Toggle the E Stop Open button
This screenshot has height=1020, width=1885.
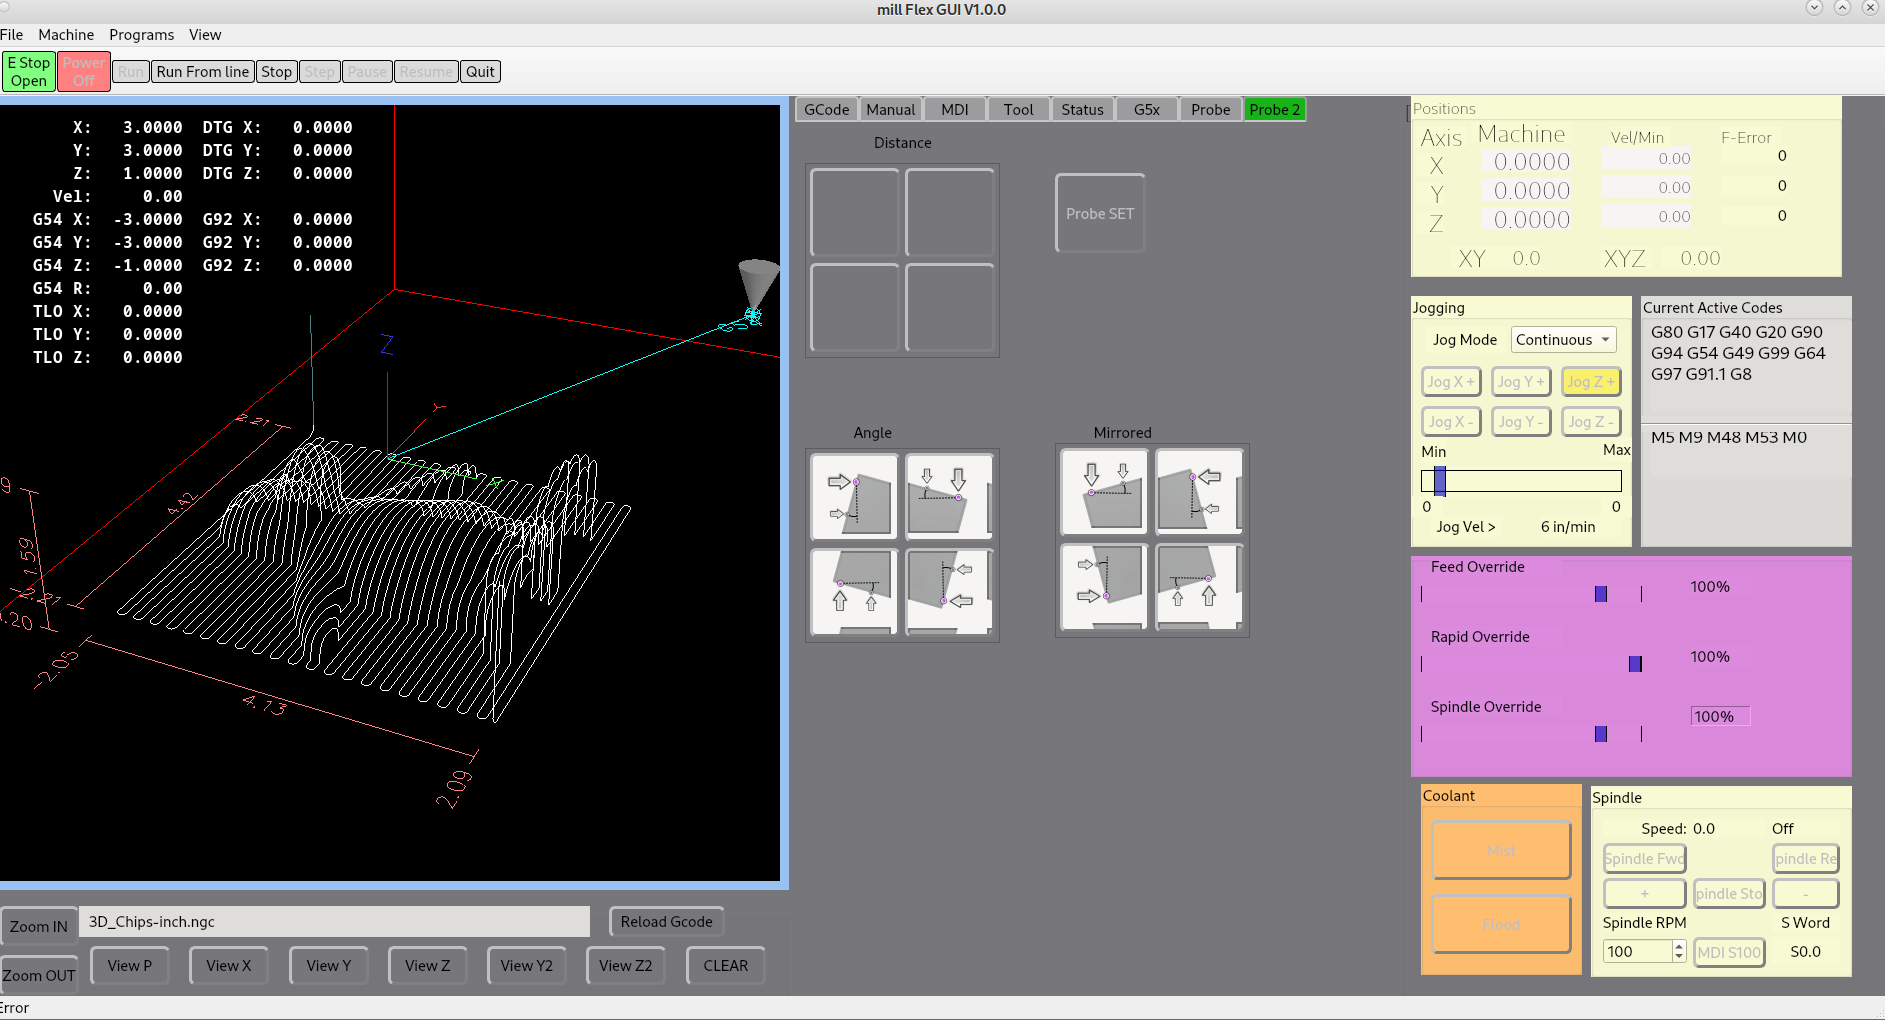pos(29,72)
